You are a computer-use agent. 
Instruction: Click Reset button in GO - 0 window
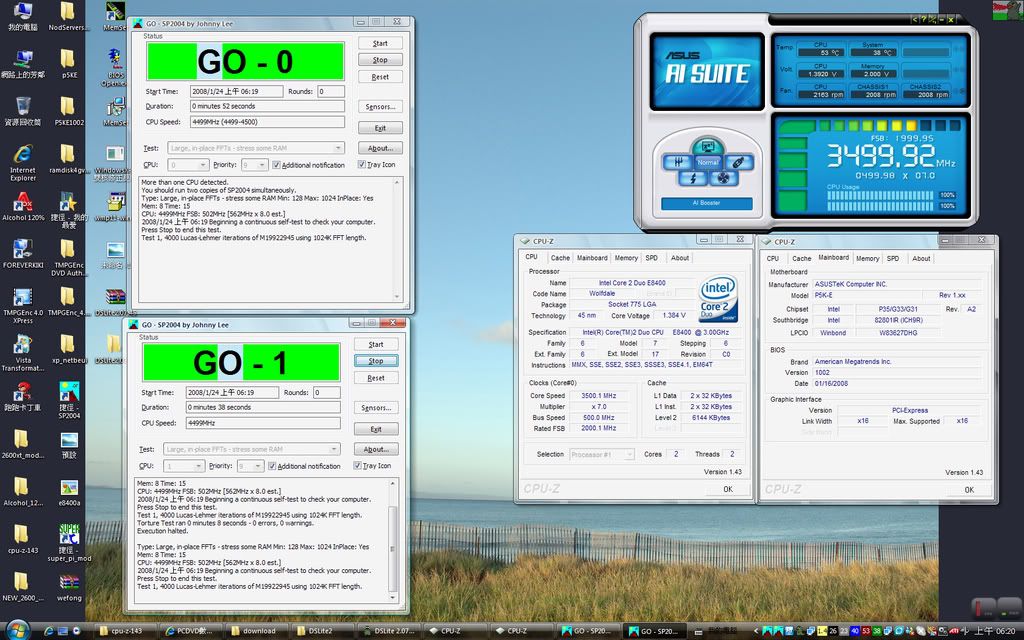pos(380,77)
